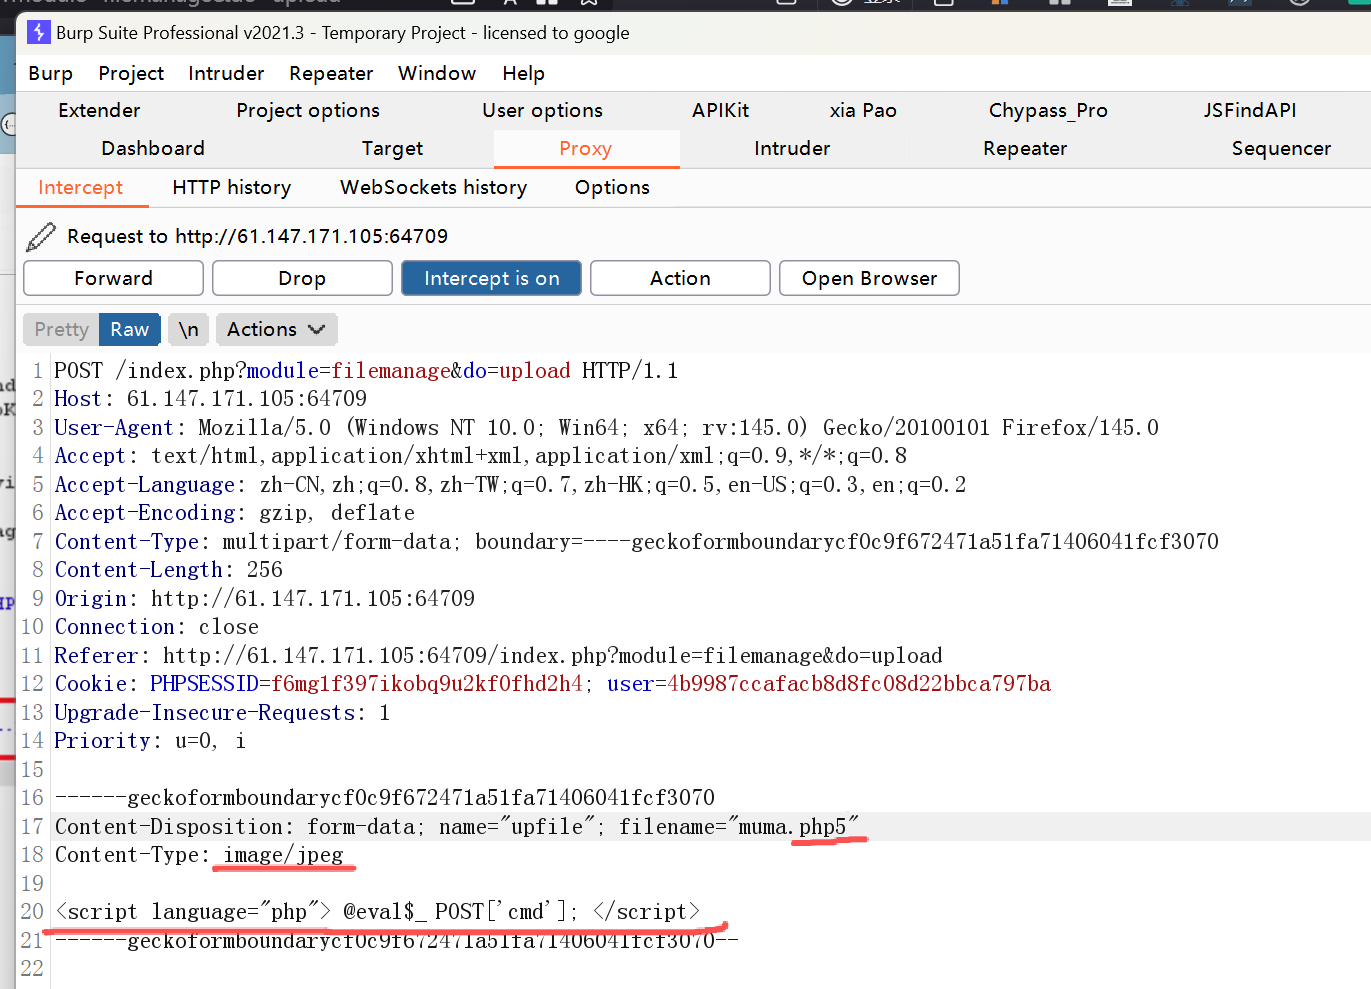Switch to the xia Pao tab
The image size is (1371, 989).
(863, 110)
